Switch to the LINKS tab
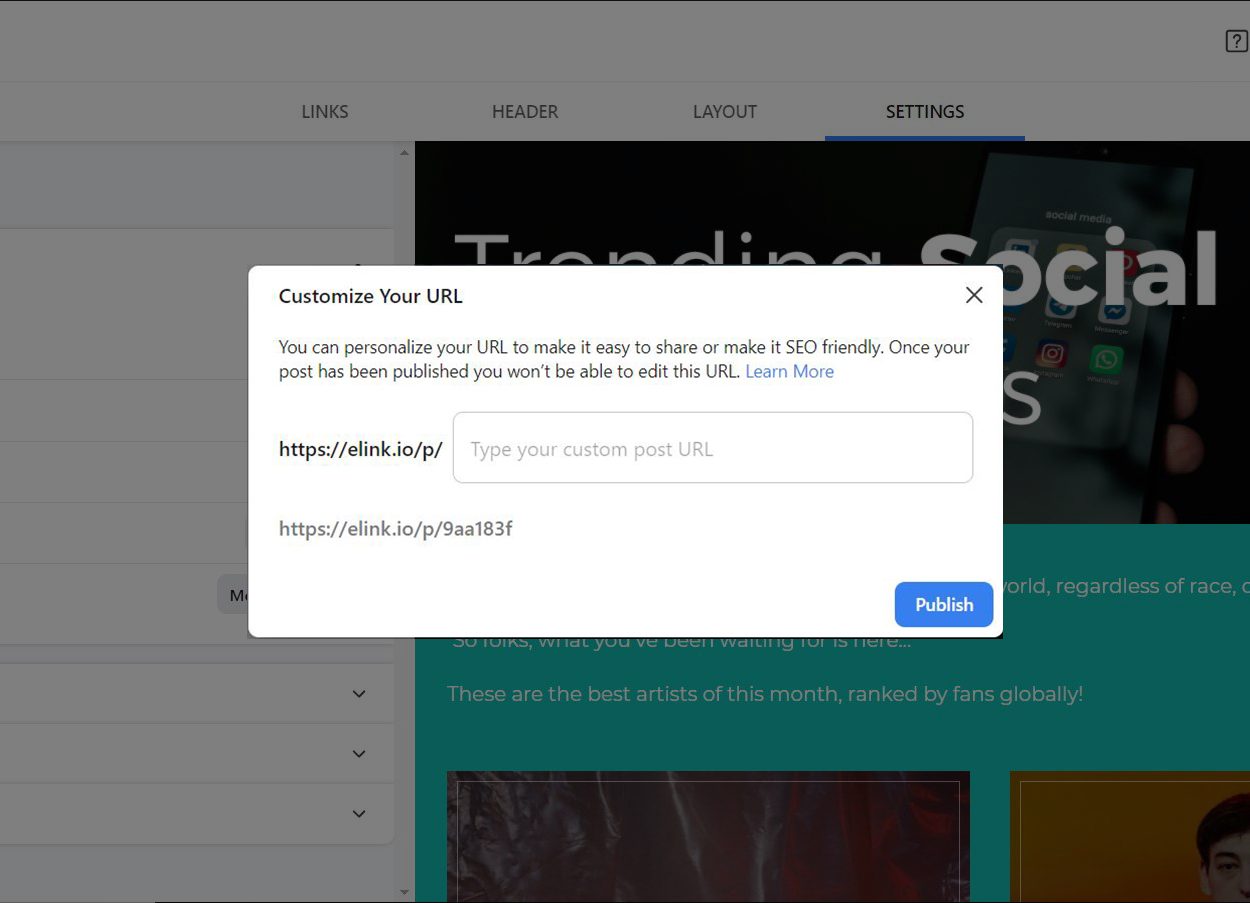Screen dimensions: 1250x903 click(324, 111)
